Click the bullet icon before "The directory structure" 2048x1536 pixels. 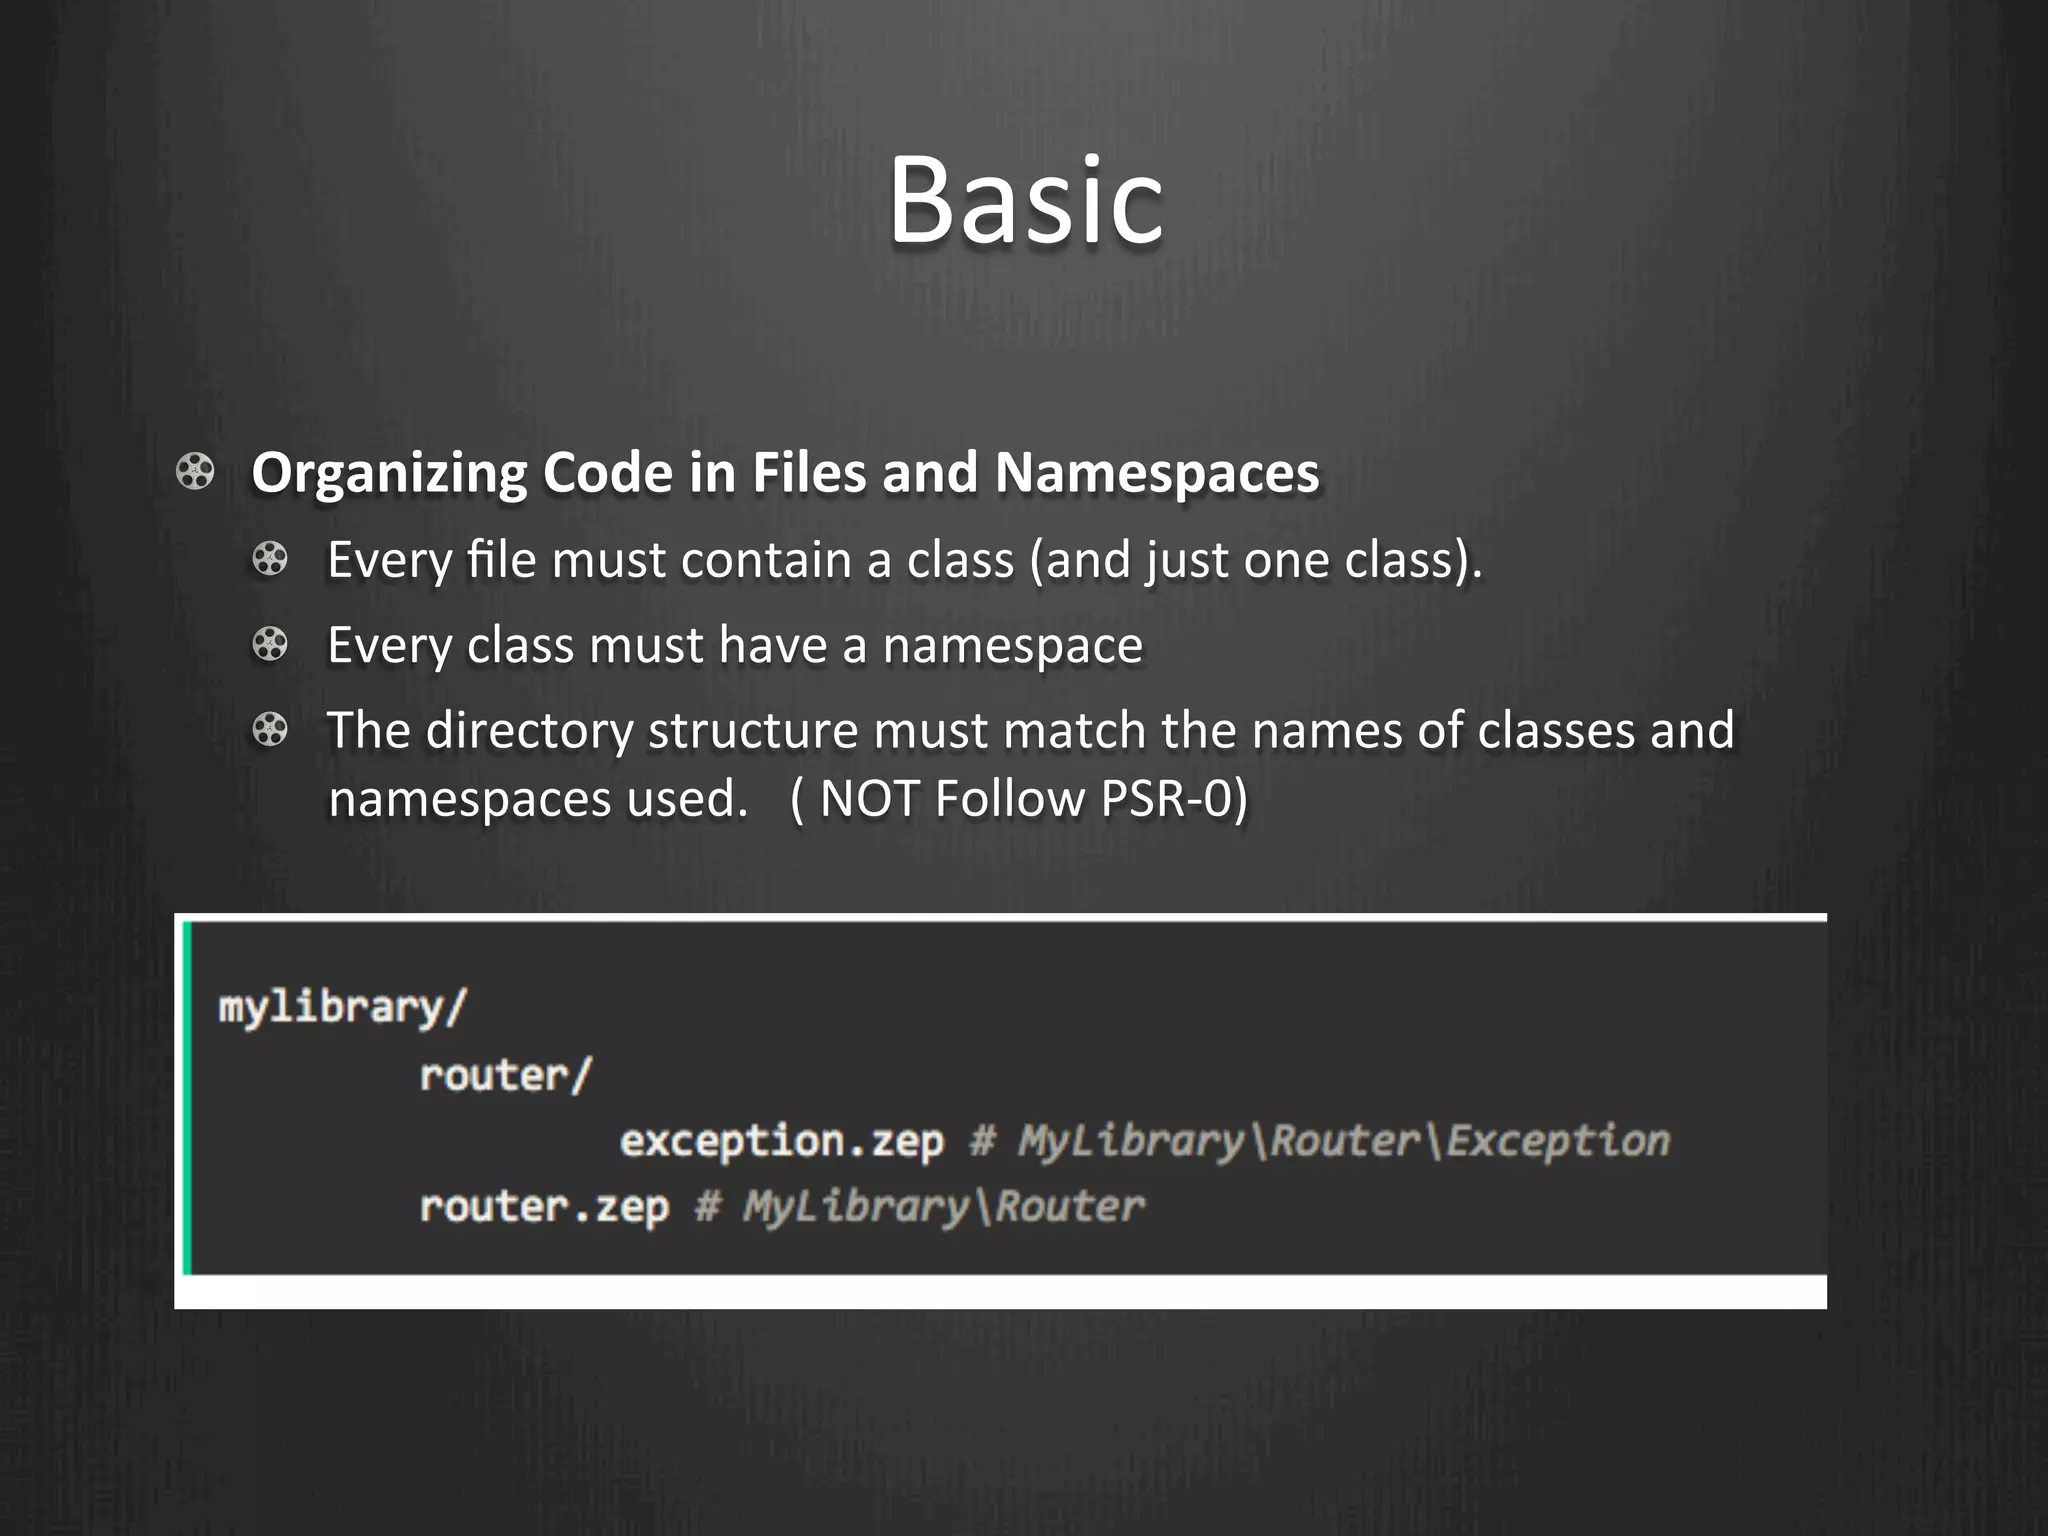click(x=270, y=729)
